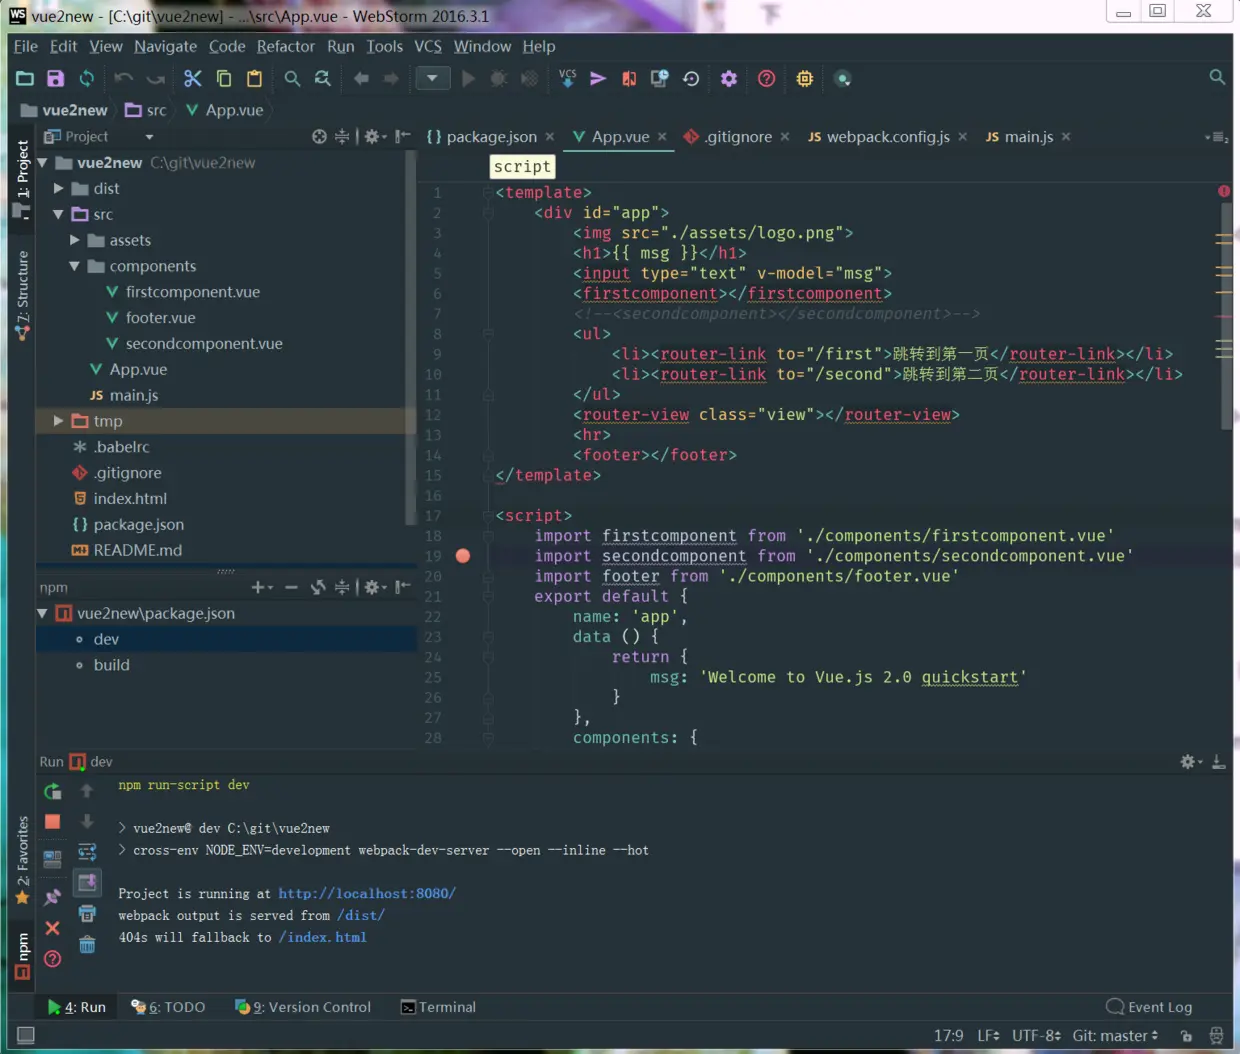Open the run configuration dropdown
This screenshot has width=1240, height=1054.
432,79
